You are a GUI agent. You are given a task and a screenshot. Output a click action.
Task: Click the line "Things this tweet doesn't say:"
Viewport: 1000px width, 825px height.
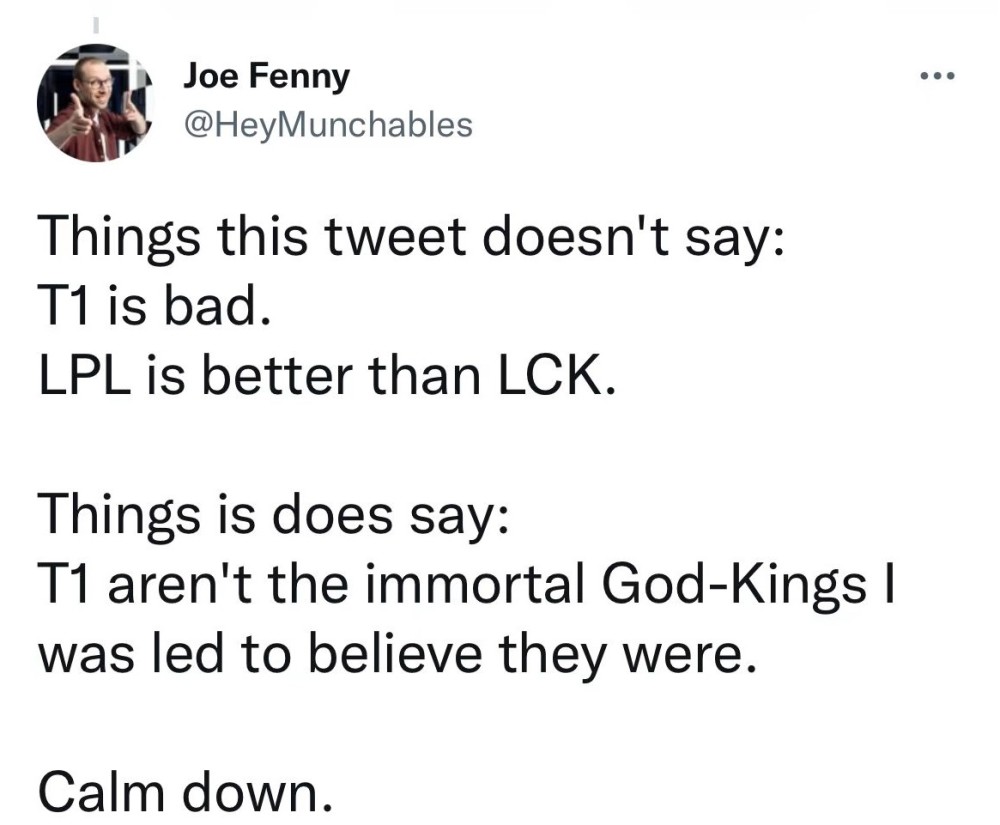click(x=402, y=244)
